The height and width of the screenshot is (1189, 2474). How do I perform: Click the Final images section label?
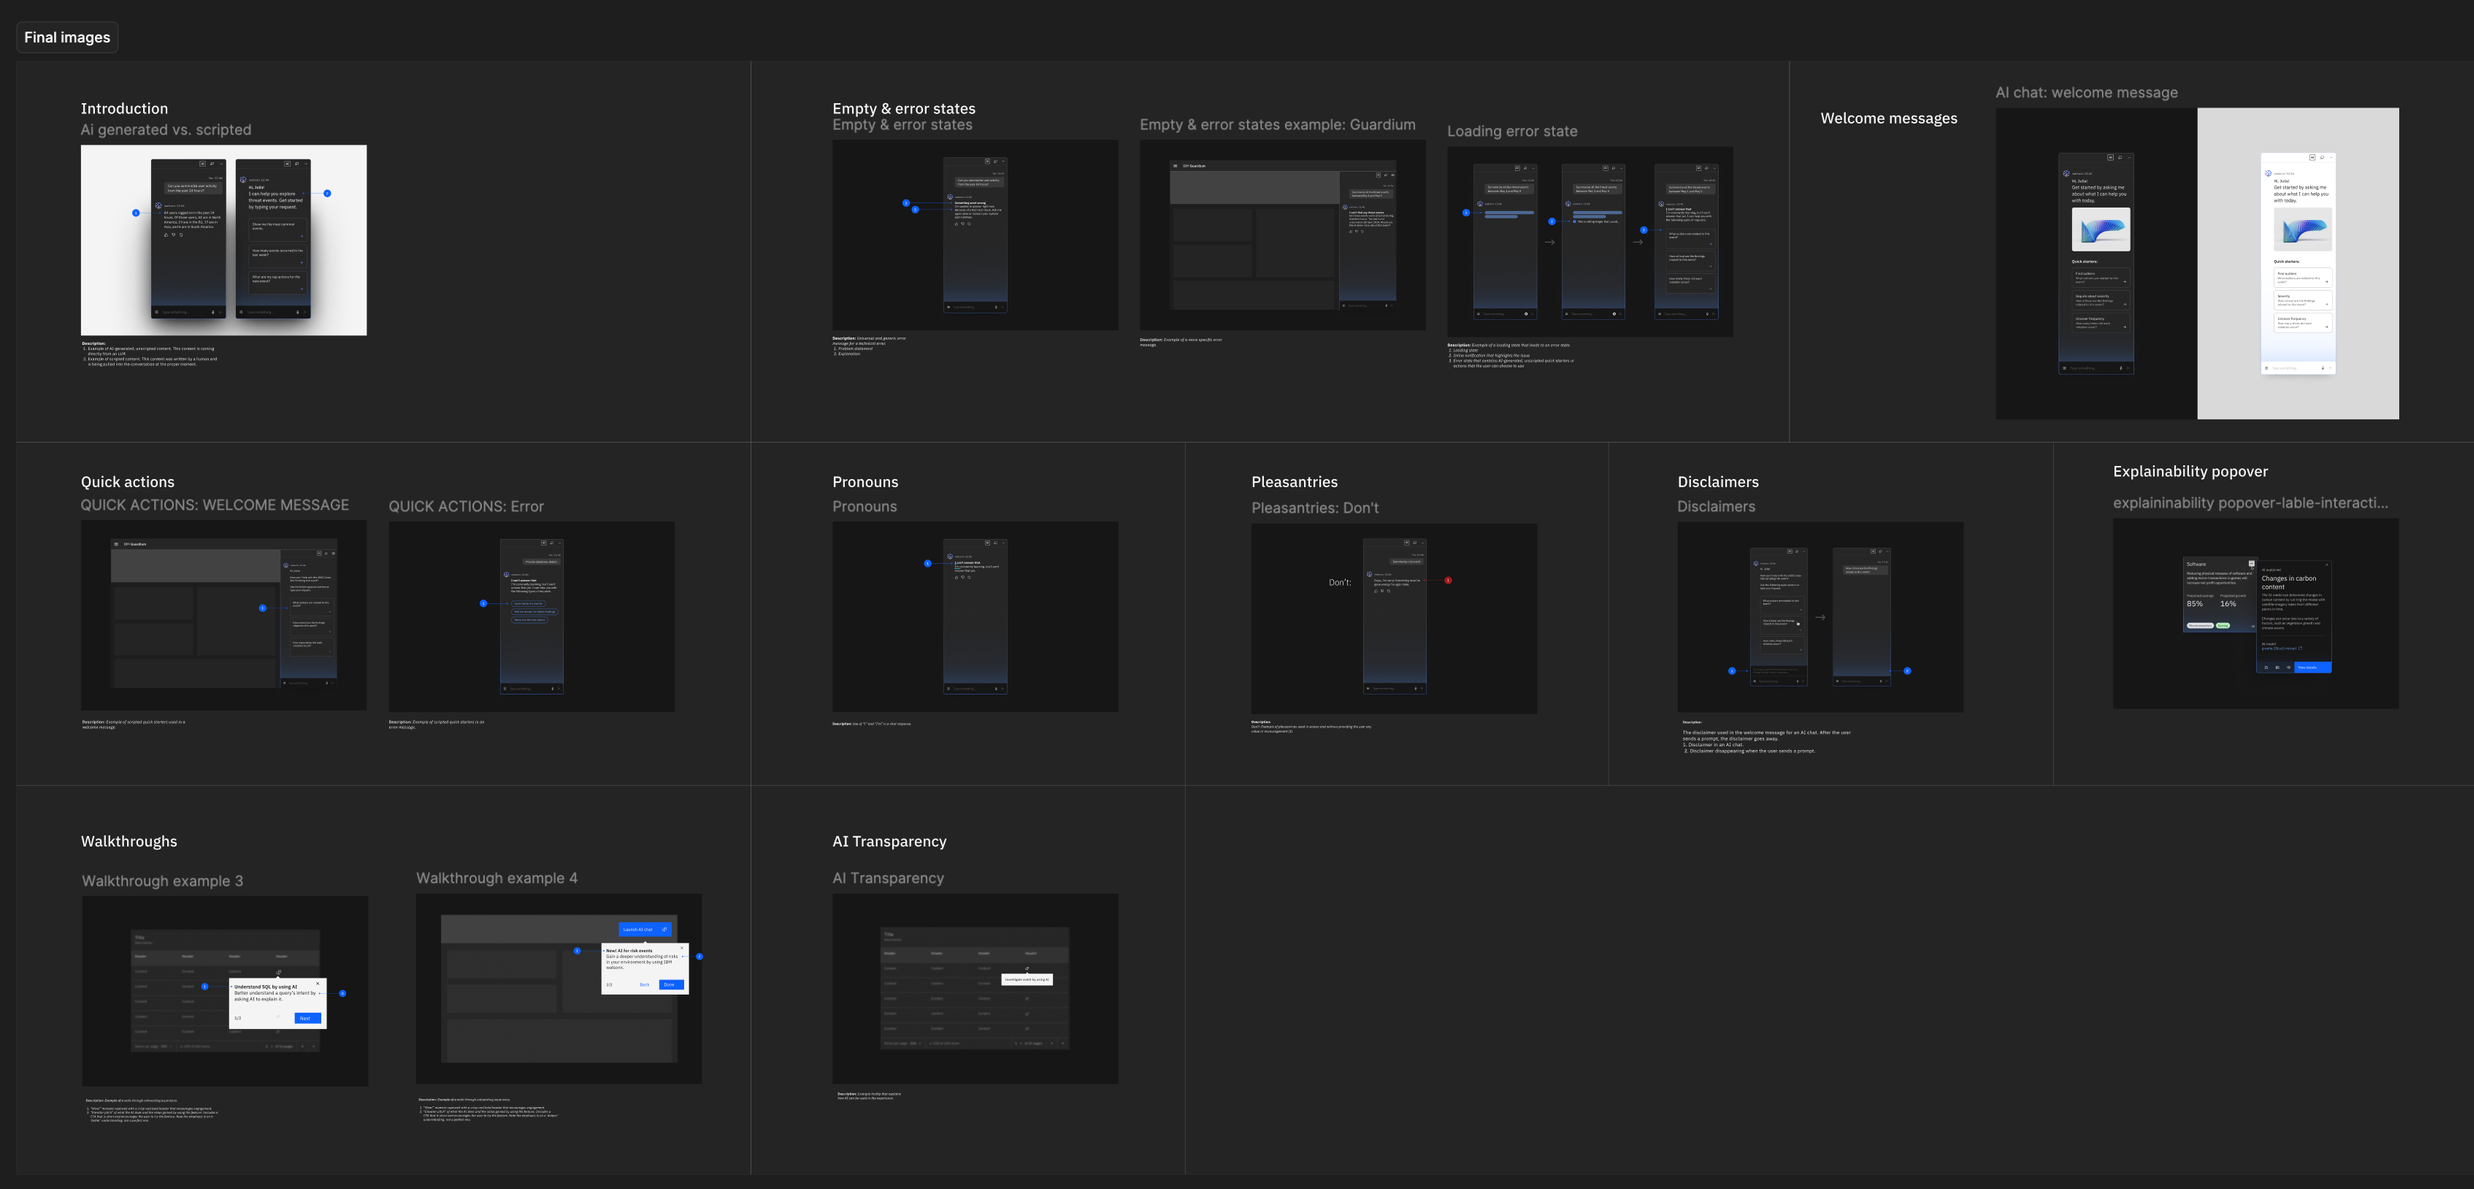click(x=67, y=37)
